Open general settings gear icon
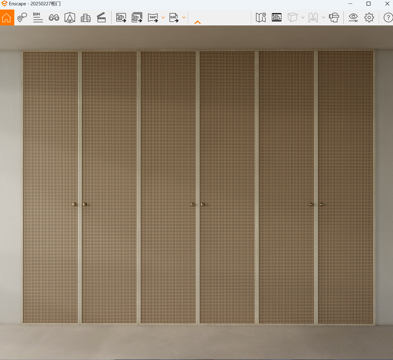The width and height of the screenshot is (393, 360). coord(369,17)
